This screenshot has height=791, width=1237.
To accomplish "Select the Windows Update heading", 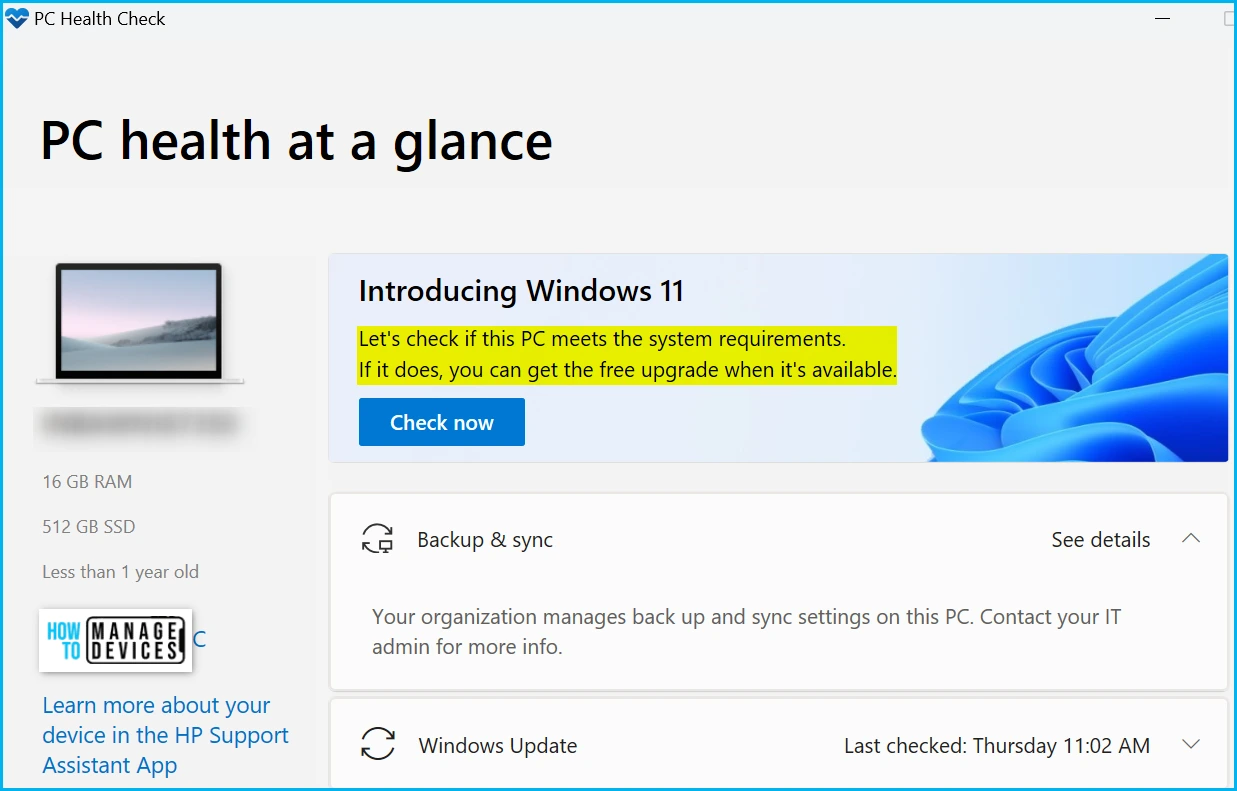I will click(498, 746).
